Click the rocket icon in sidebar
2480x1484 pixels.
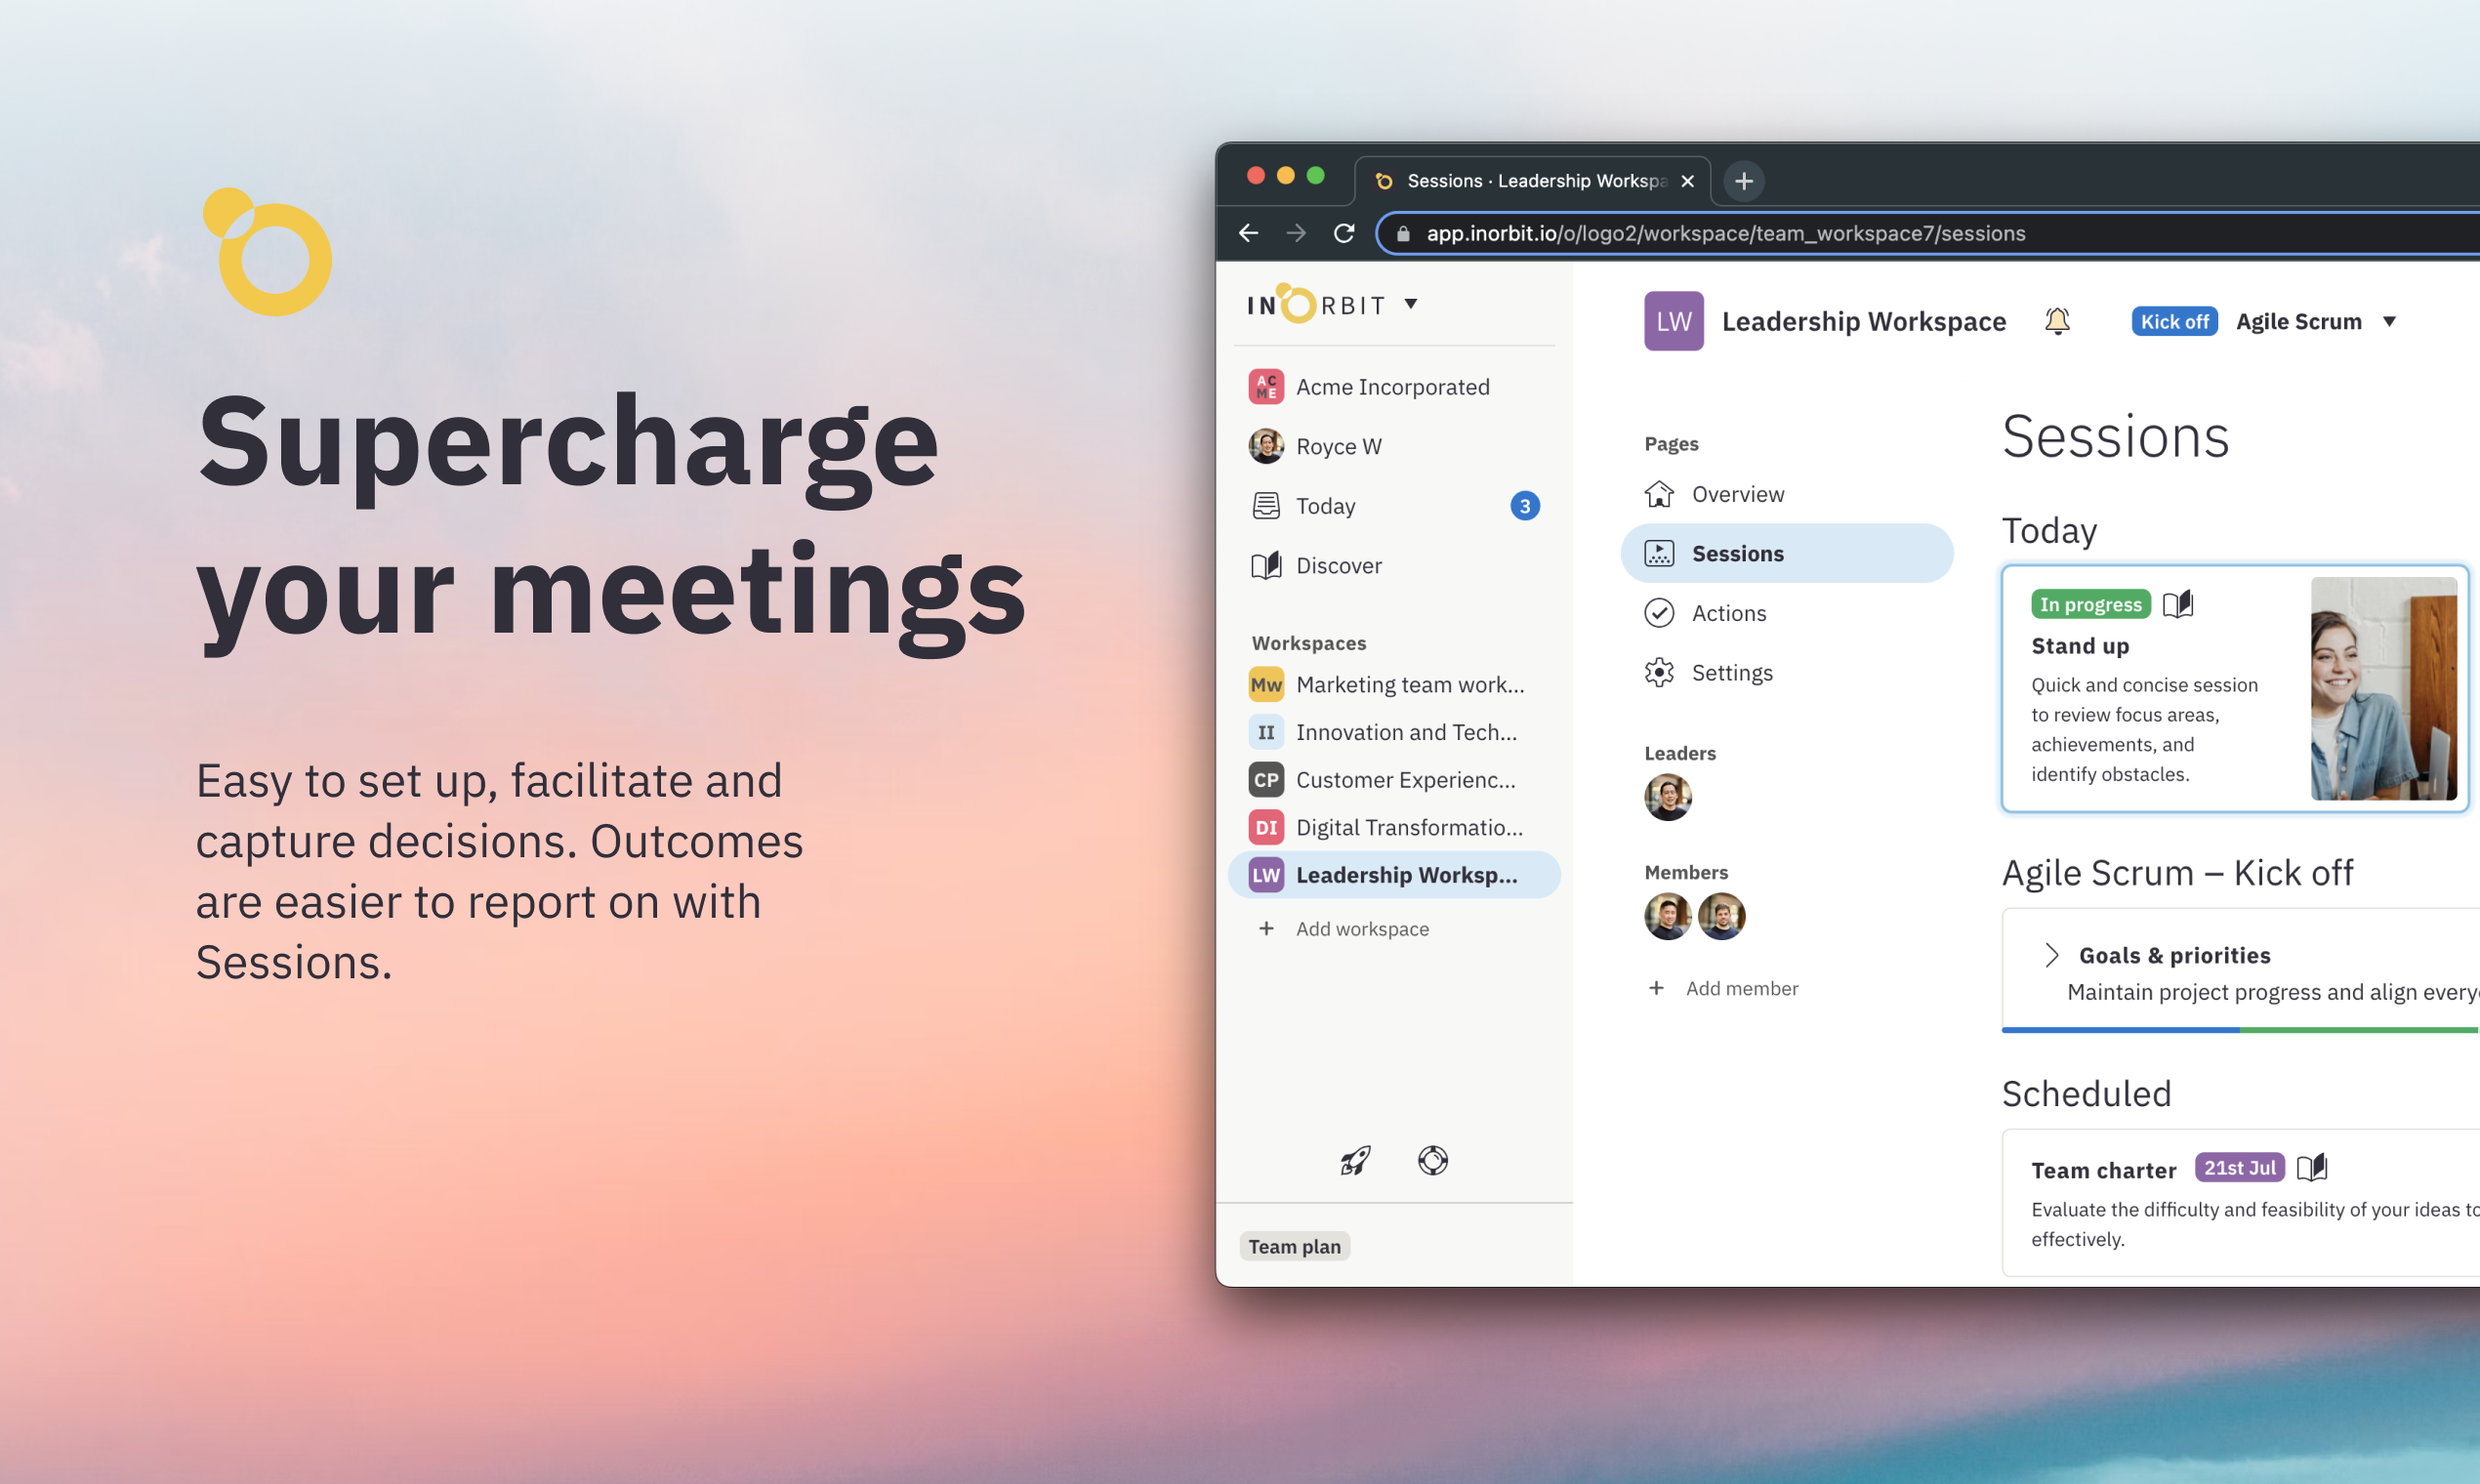pyautogui.click(x=1355, y=1161)
